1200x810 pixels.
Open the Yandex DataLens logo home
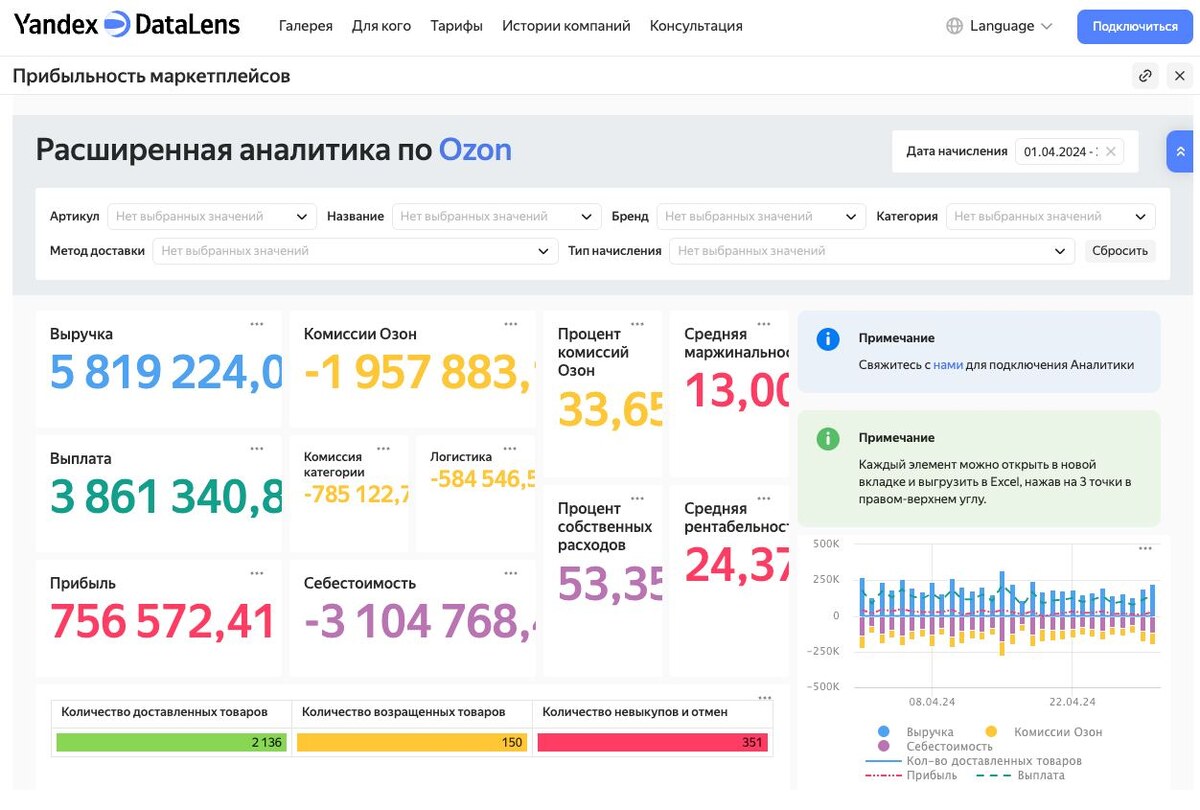127,25
